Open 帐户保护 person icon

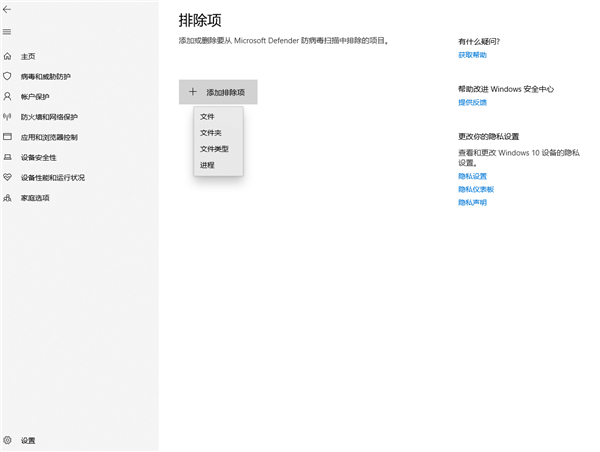[x=8, y=97]
